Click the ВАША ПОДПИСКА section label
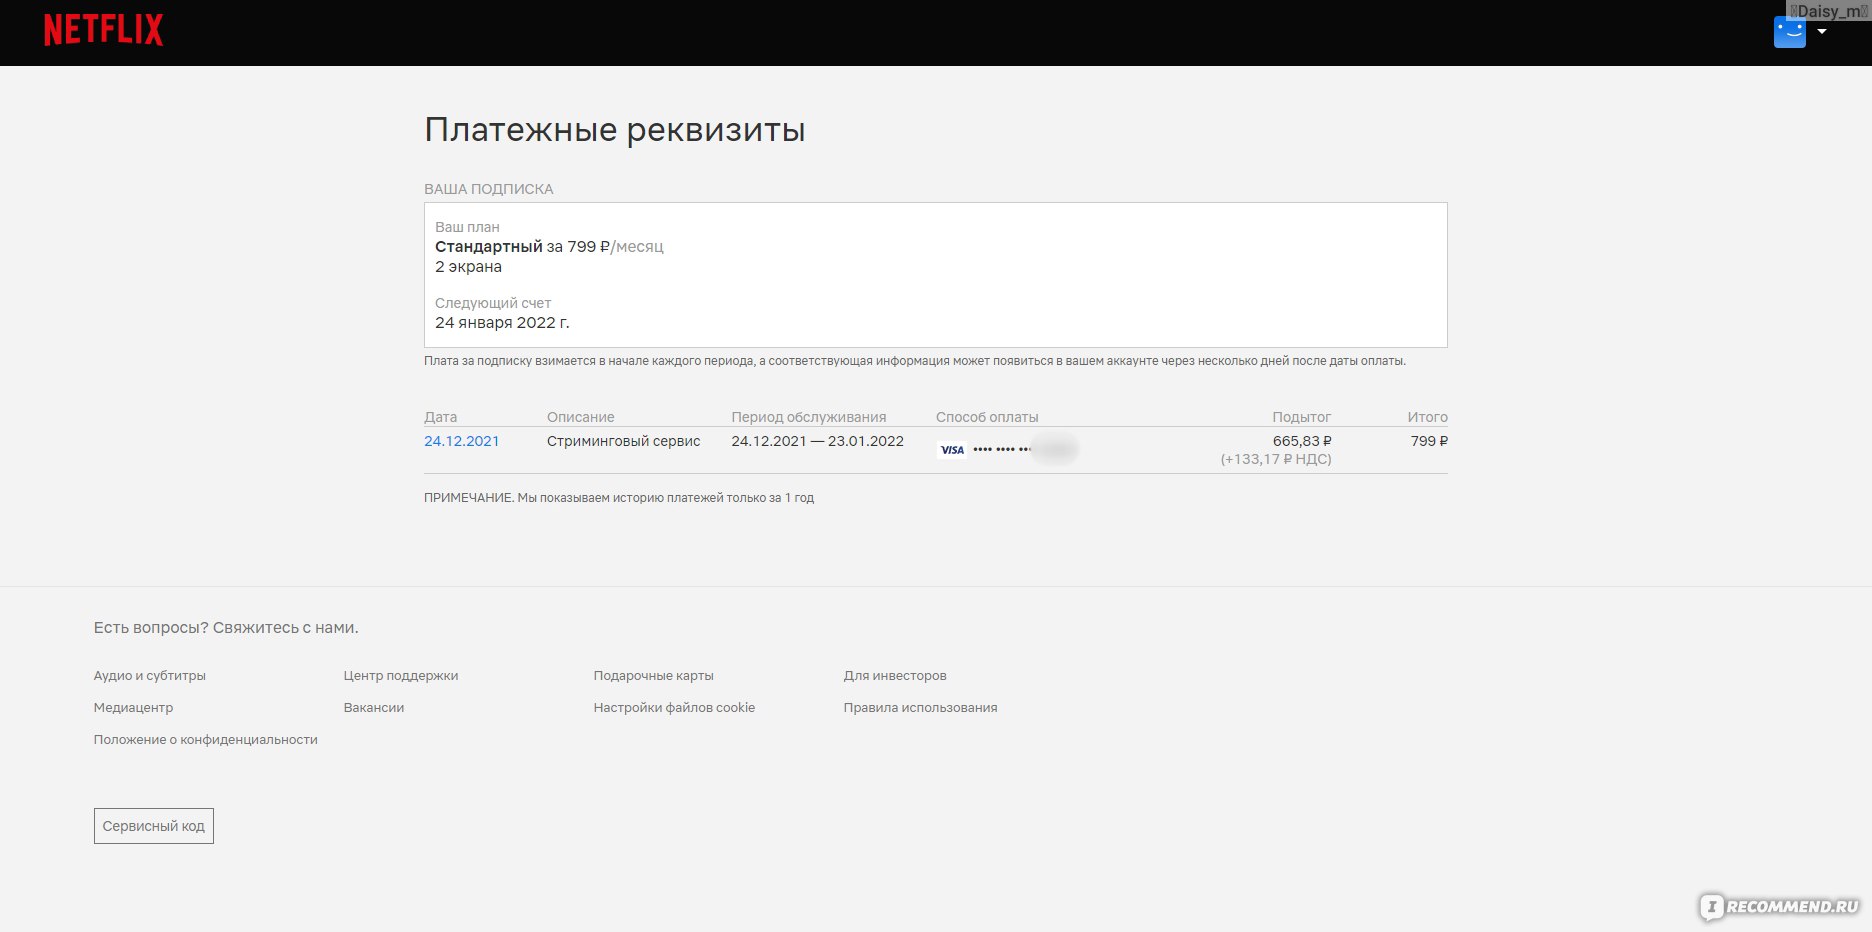This screenshot has height=932, width=1872. [489, 189]
